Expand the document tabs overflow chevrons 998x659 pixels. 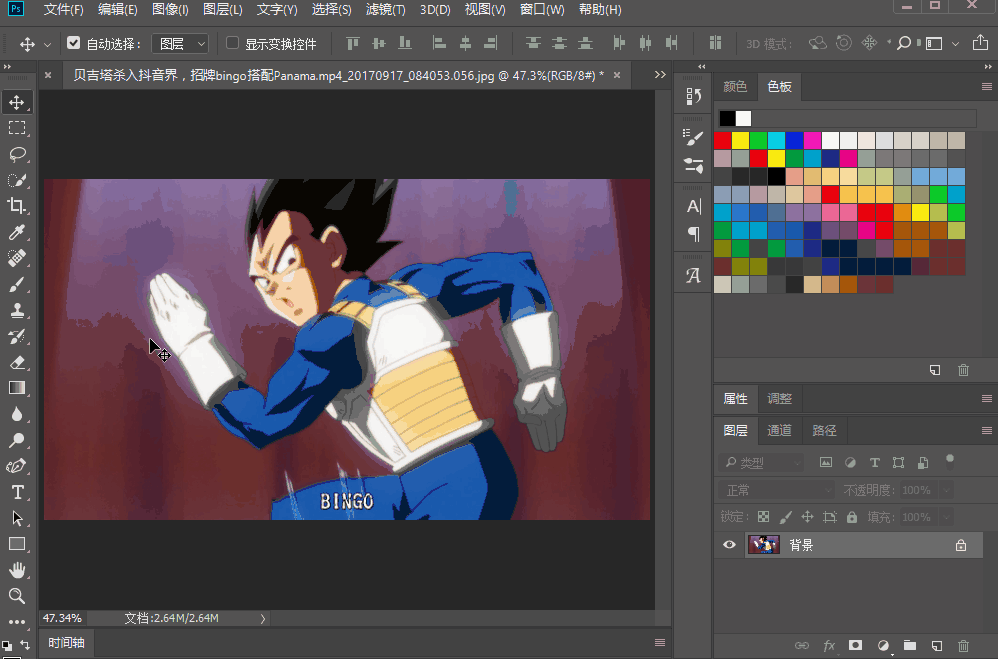pyautogui.click(x=660, y=74)
